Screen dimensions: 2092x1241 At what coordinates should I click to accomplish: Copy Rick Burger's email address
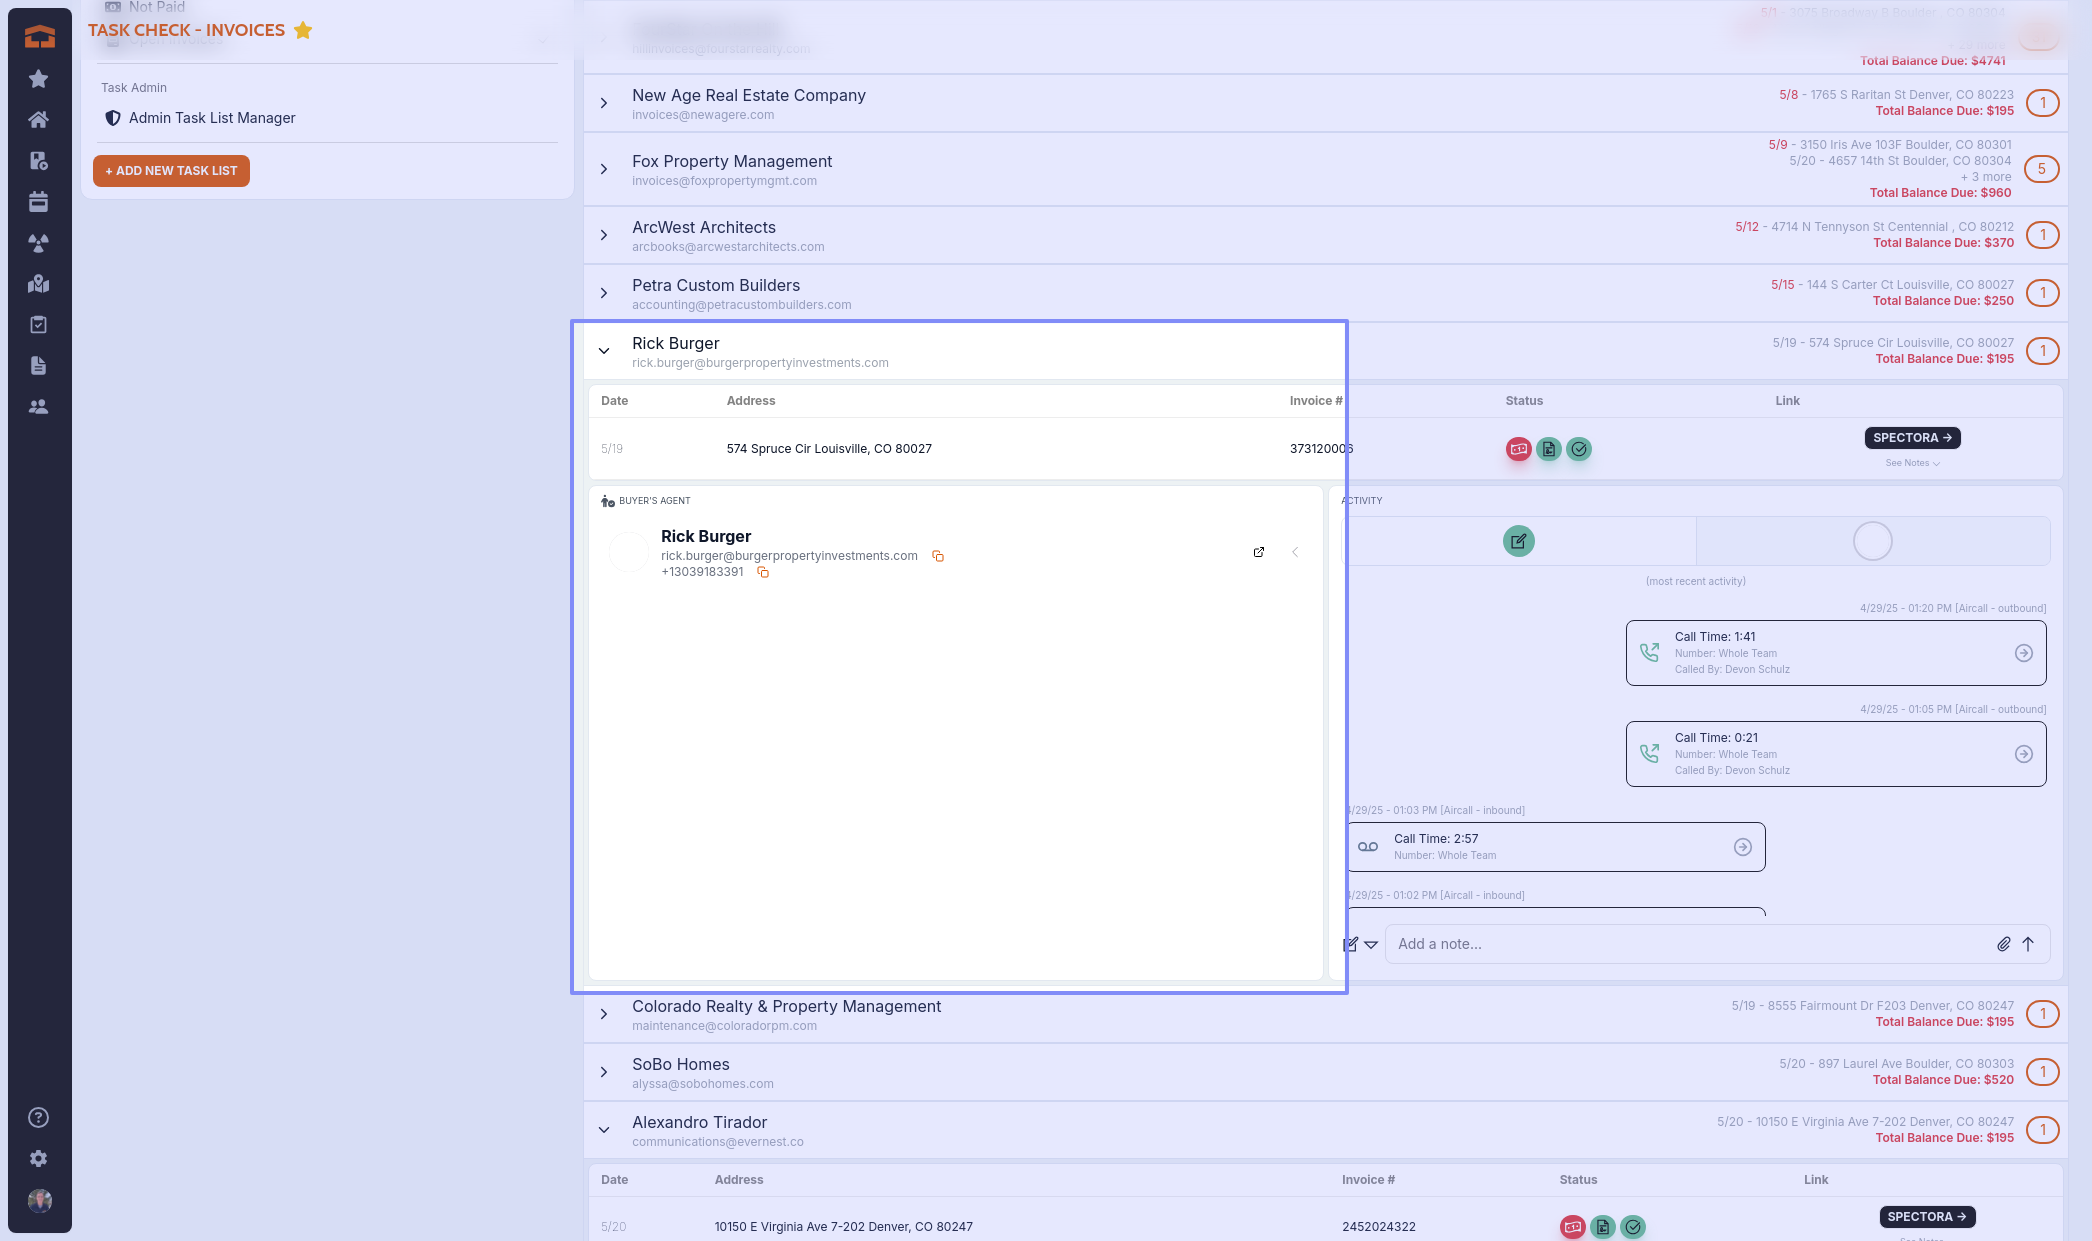(x=938, y=556)
